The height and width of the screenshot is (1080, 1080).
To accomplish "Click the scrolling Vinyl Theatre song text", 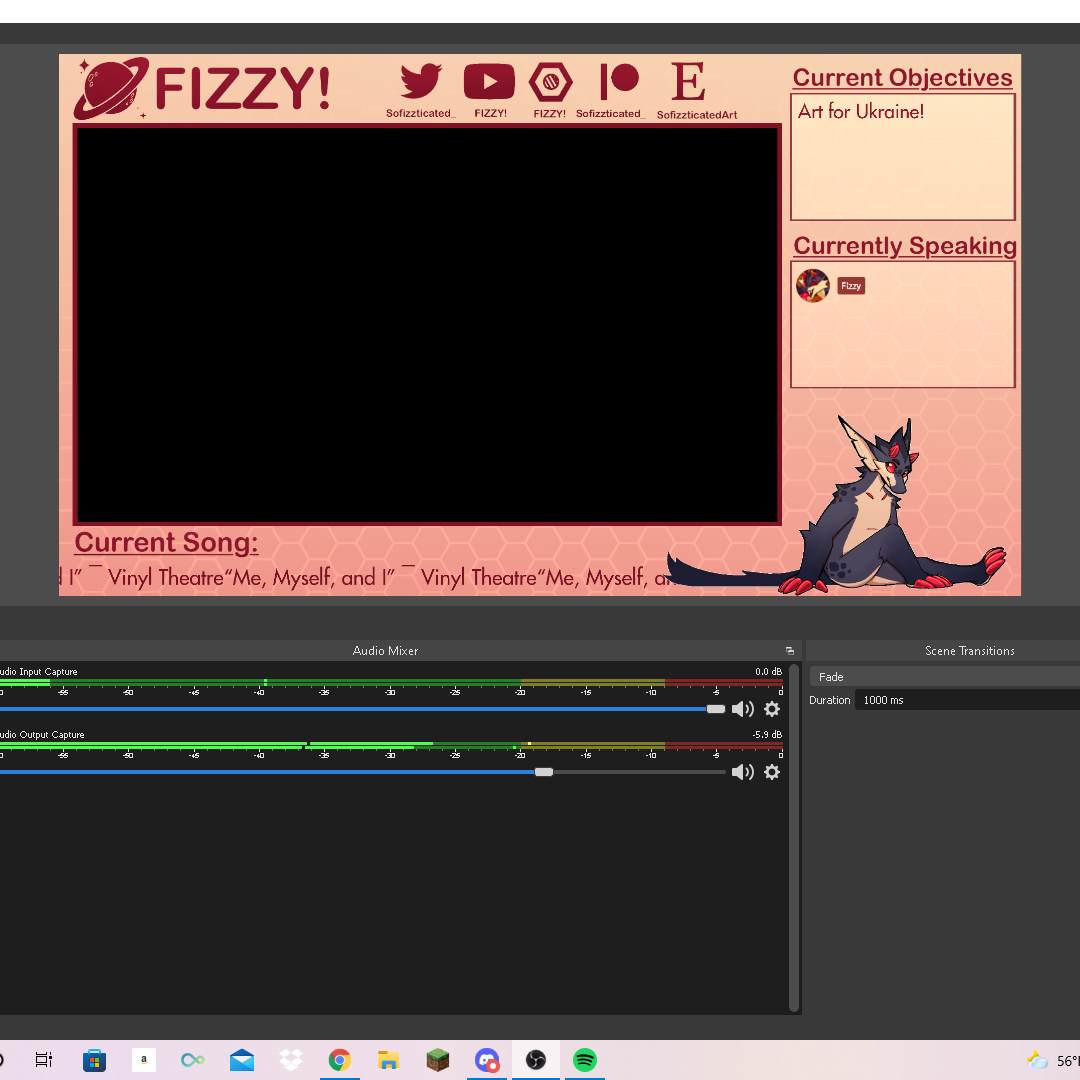I will 365,577.
